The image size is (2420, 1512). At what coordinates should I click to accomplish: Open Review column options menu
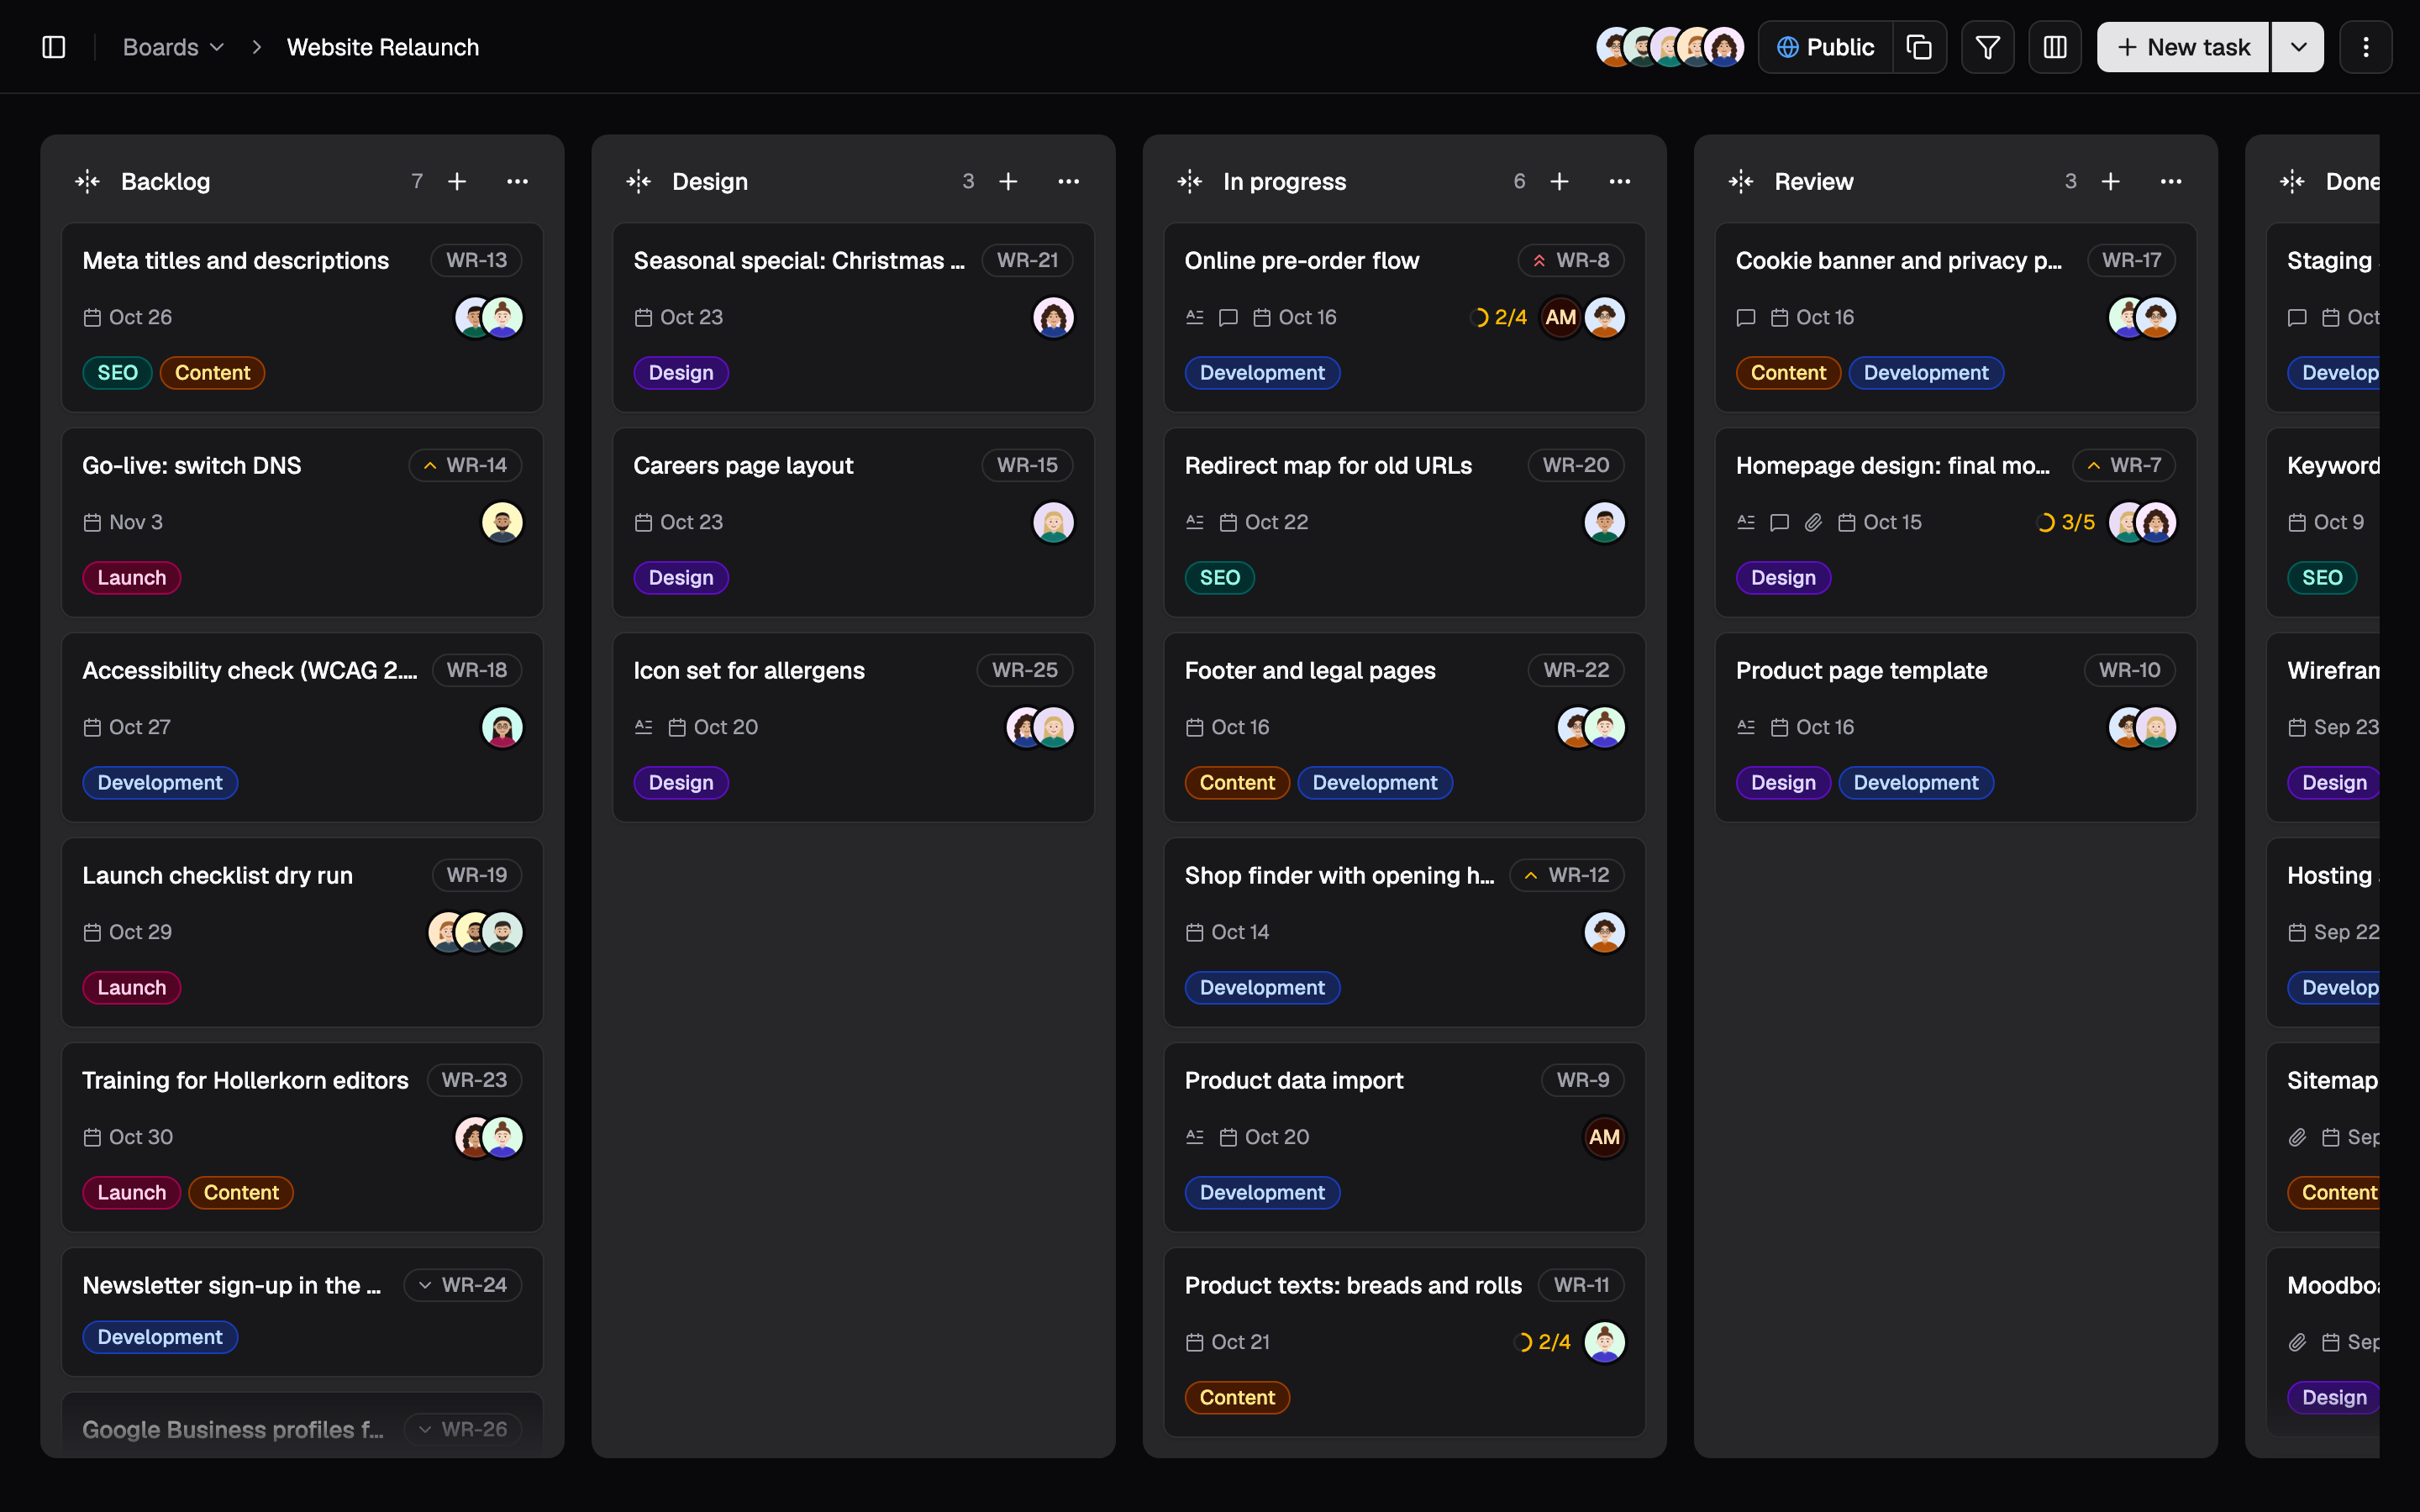2170,181
